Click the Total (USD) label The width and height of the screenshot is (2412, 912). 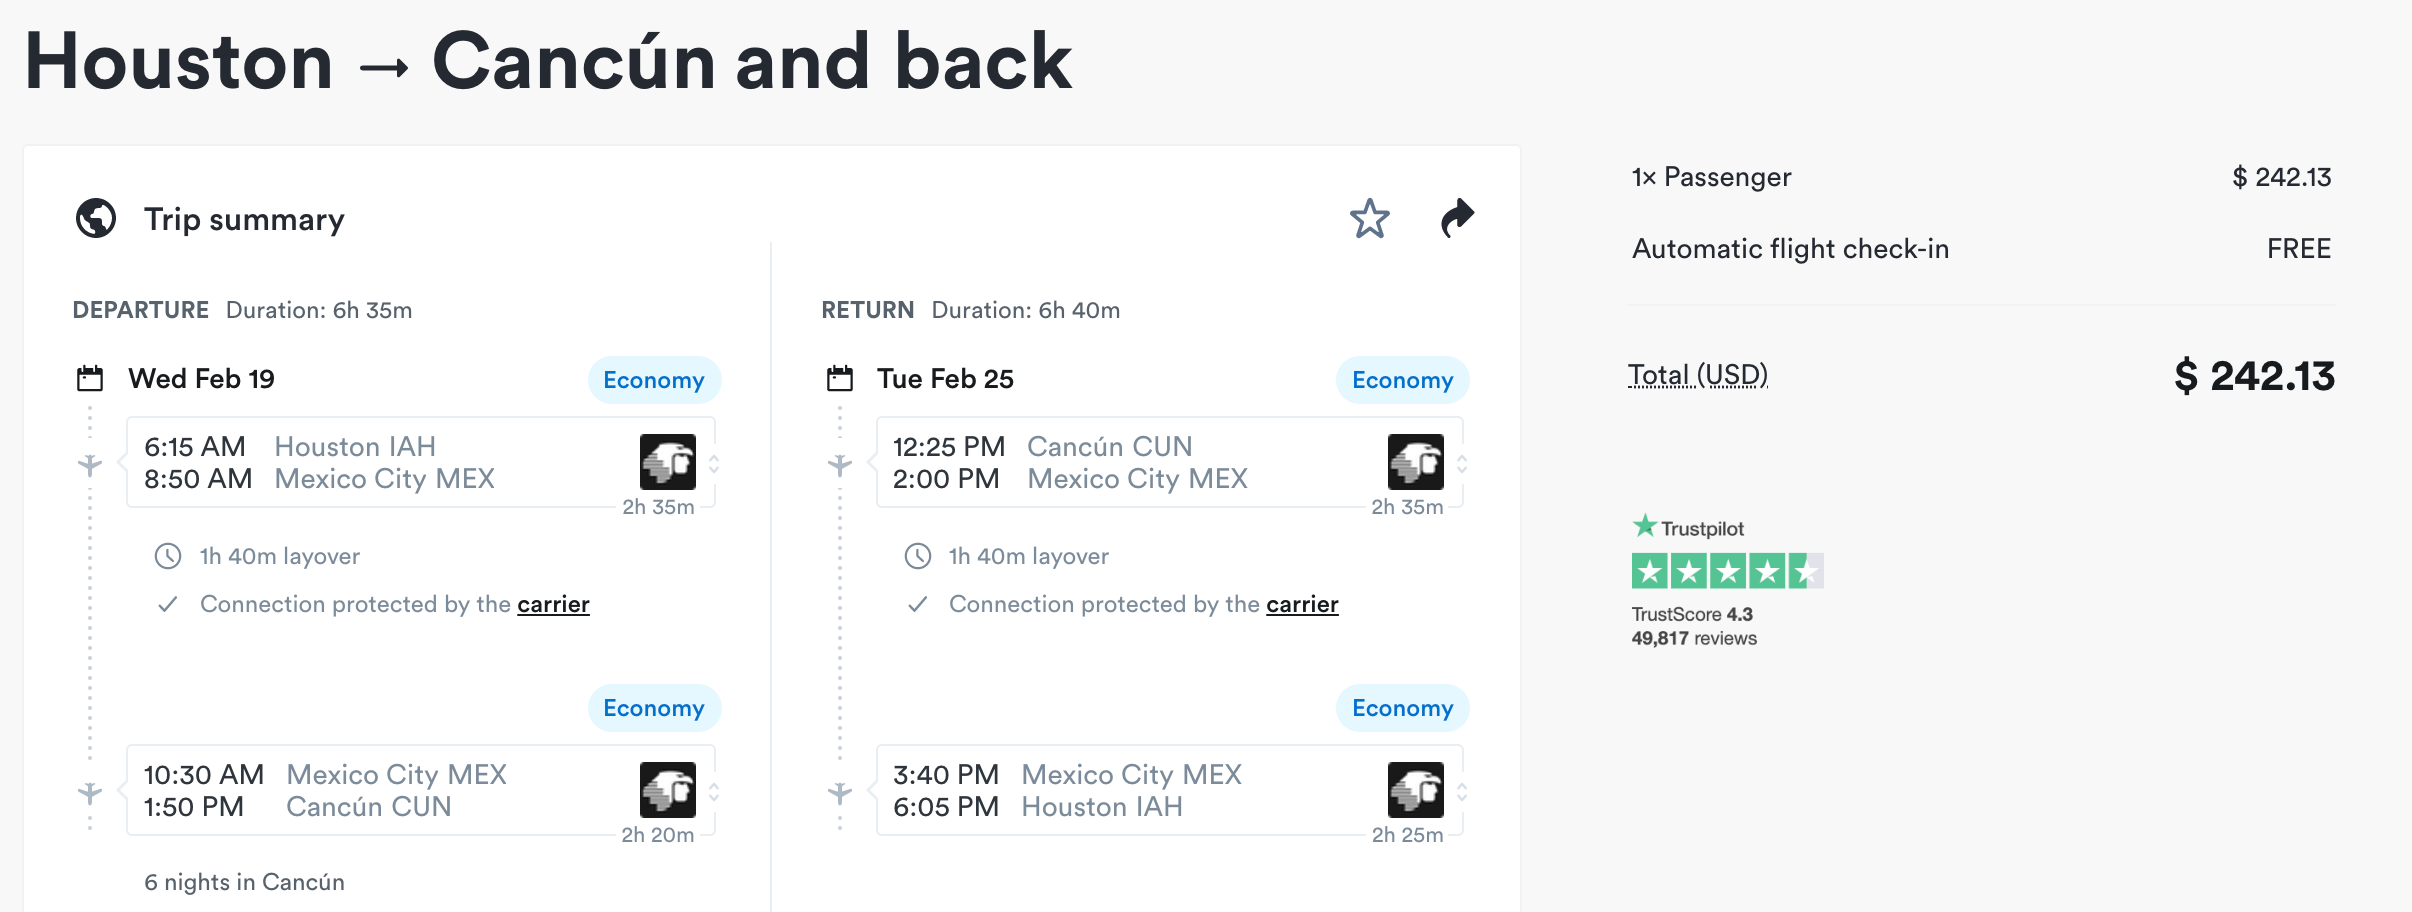[1697, 375]
